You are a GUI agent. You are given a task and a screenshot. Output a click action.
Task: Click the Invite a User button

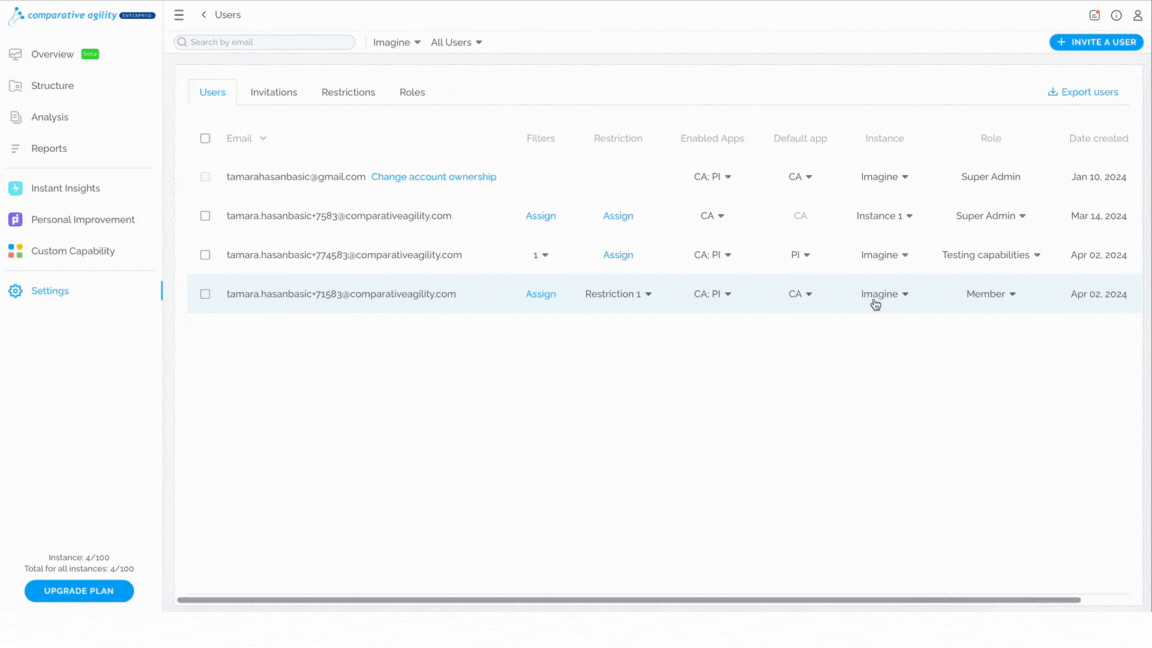(1096, 43)
